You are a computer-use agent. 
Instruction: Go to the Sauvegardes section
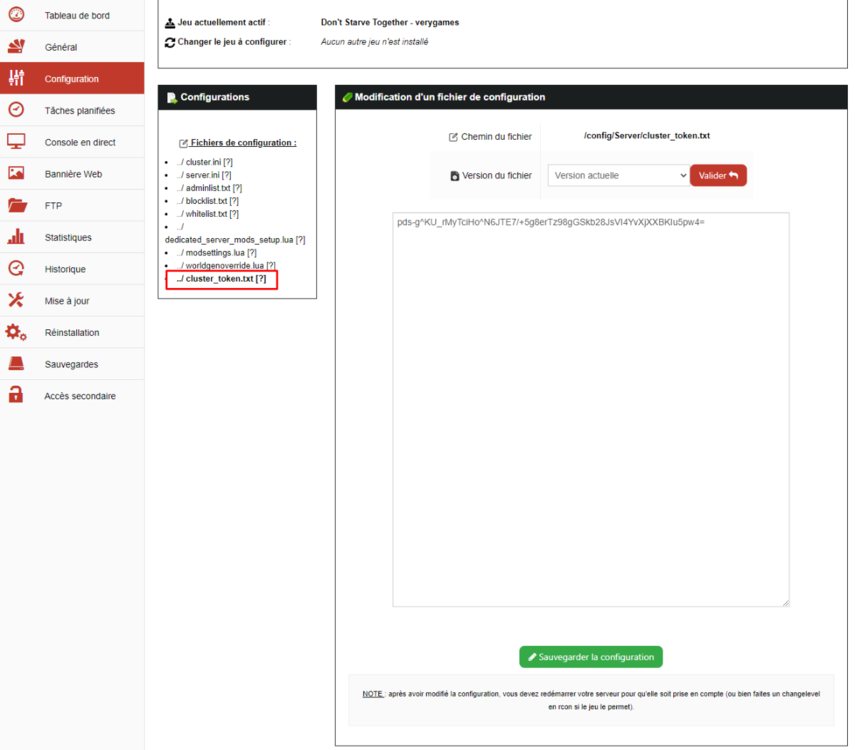pos(71,364)
